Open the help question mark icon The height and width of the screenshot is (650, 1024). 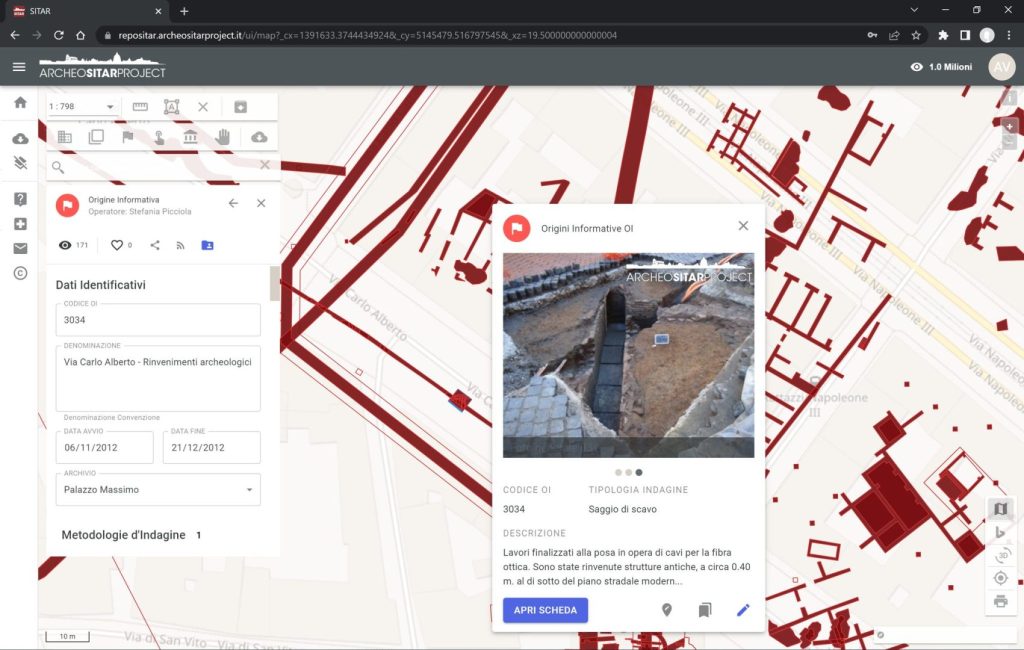point(20,199)
